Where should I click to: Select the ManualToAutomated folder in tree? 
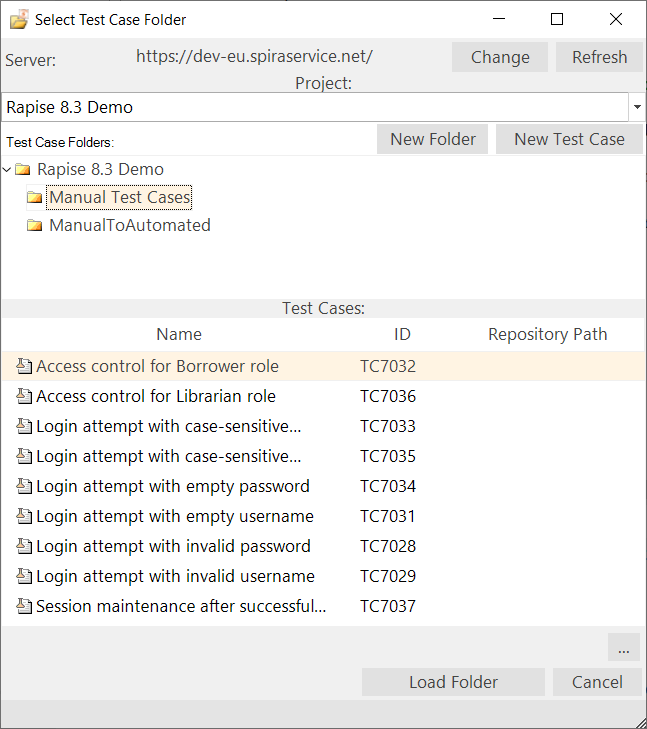click(130, 226)
